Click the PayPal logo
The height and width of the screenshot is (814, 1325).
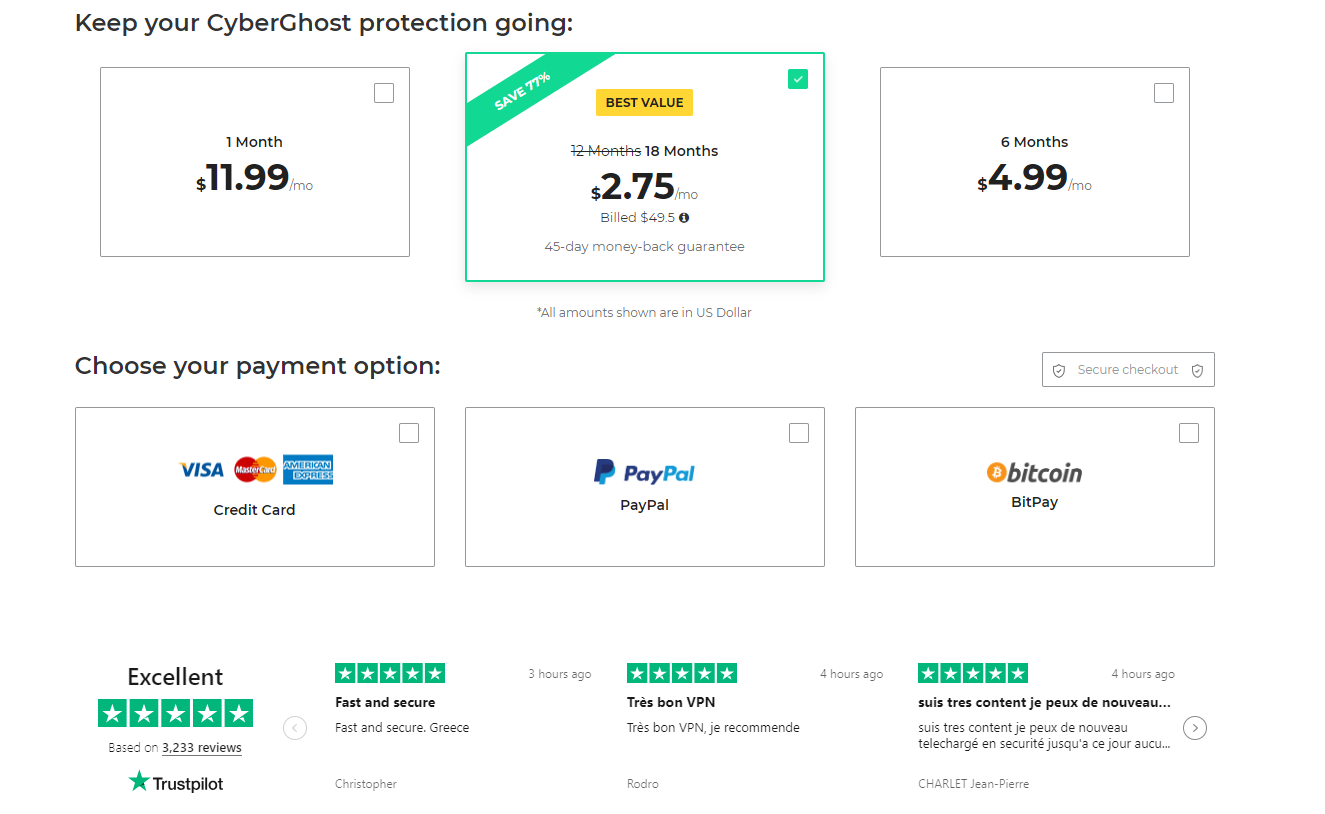(x=644, y=472)
